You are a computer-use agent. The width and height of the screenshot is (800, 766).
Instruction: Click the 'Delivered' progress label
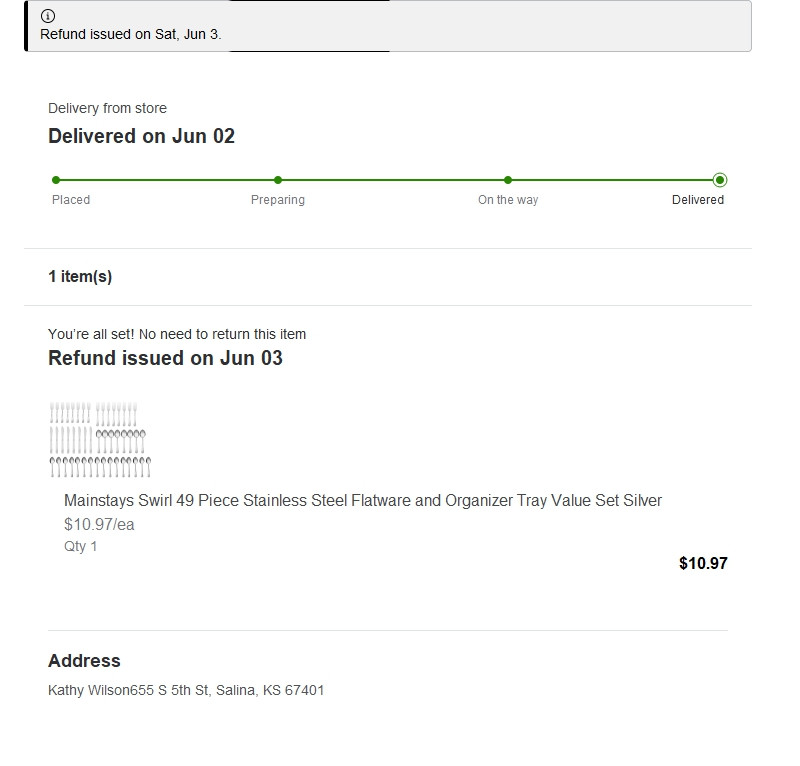(x=697, y=200)
